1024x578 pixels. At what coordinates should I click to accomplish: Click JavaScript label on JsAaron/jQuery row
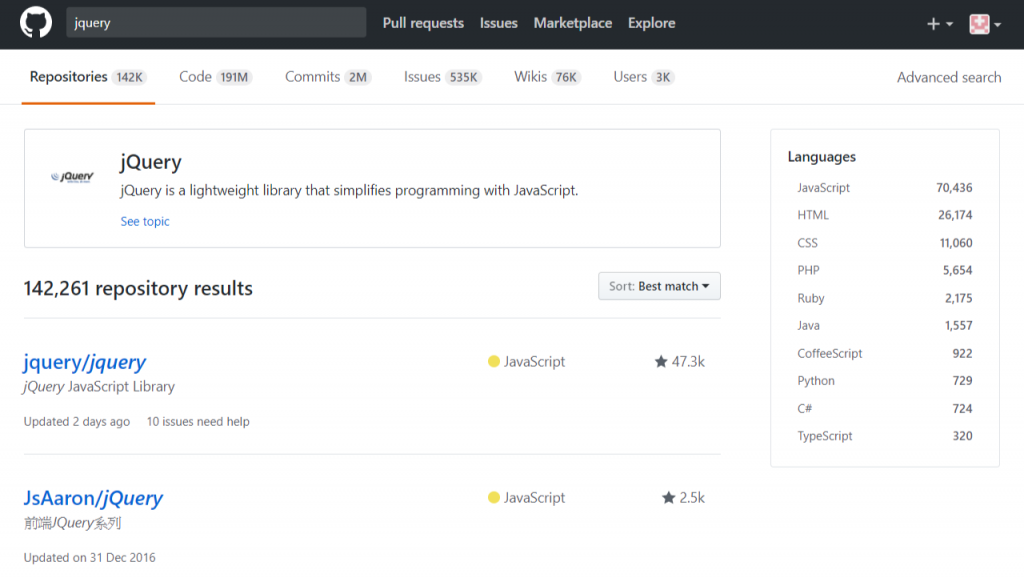click(534, 498)
